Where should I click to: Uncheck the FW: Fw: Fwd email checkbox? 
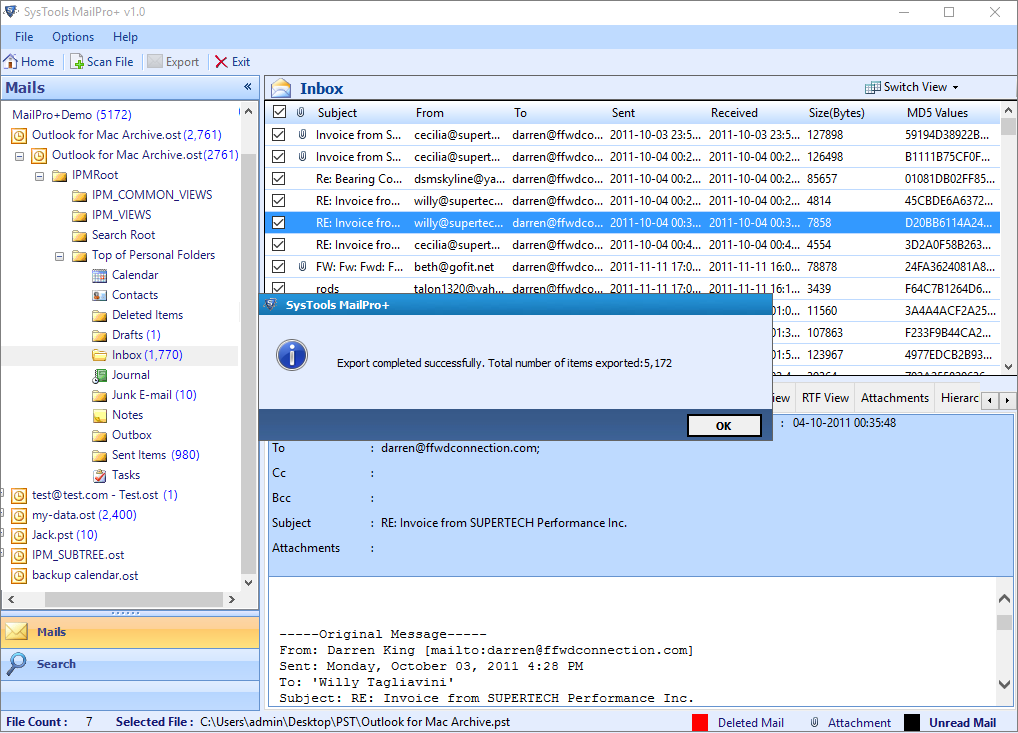279,267
